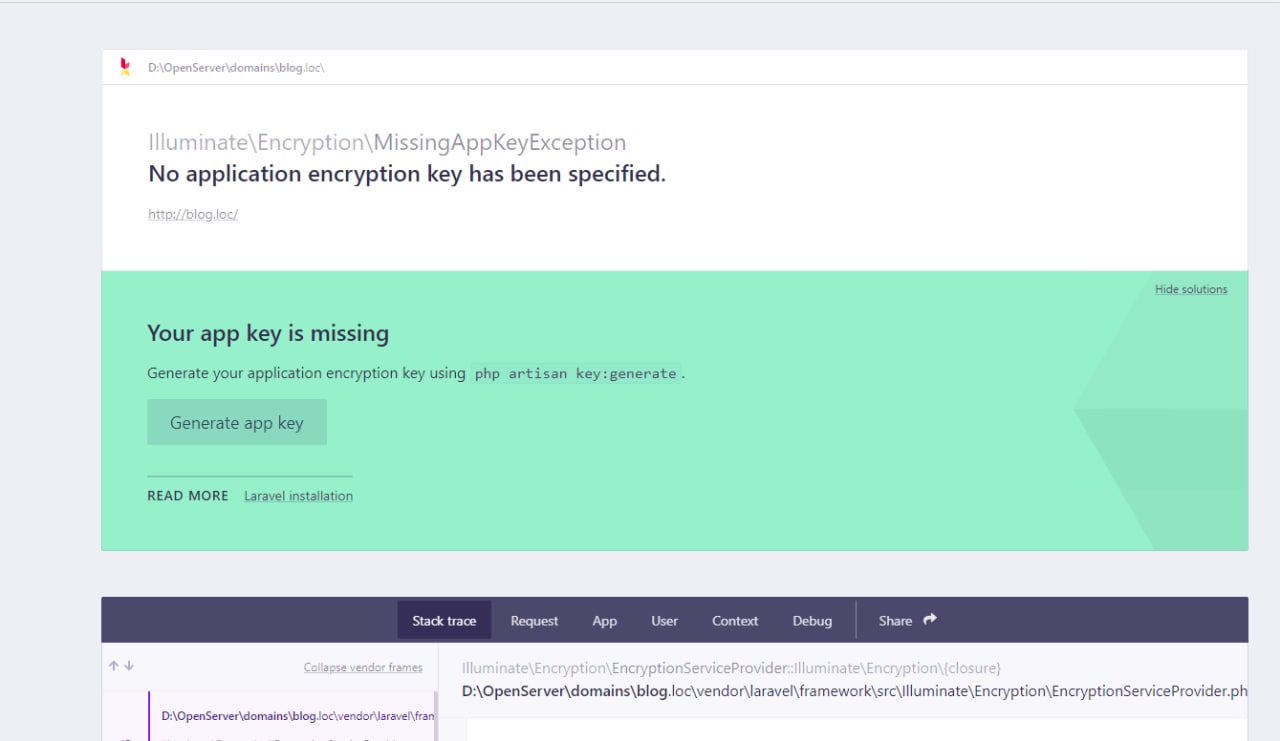Click the project path in the header bar
This screenshot has width=1280, height=741.
point(236,67)
